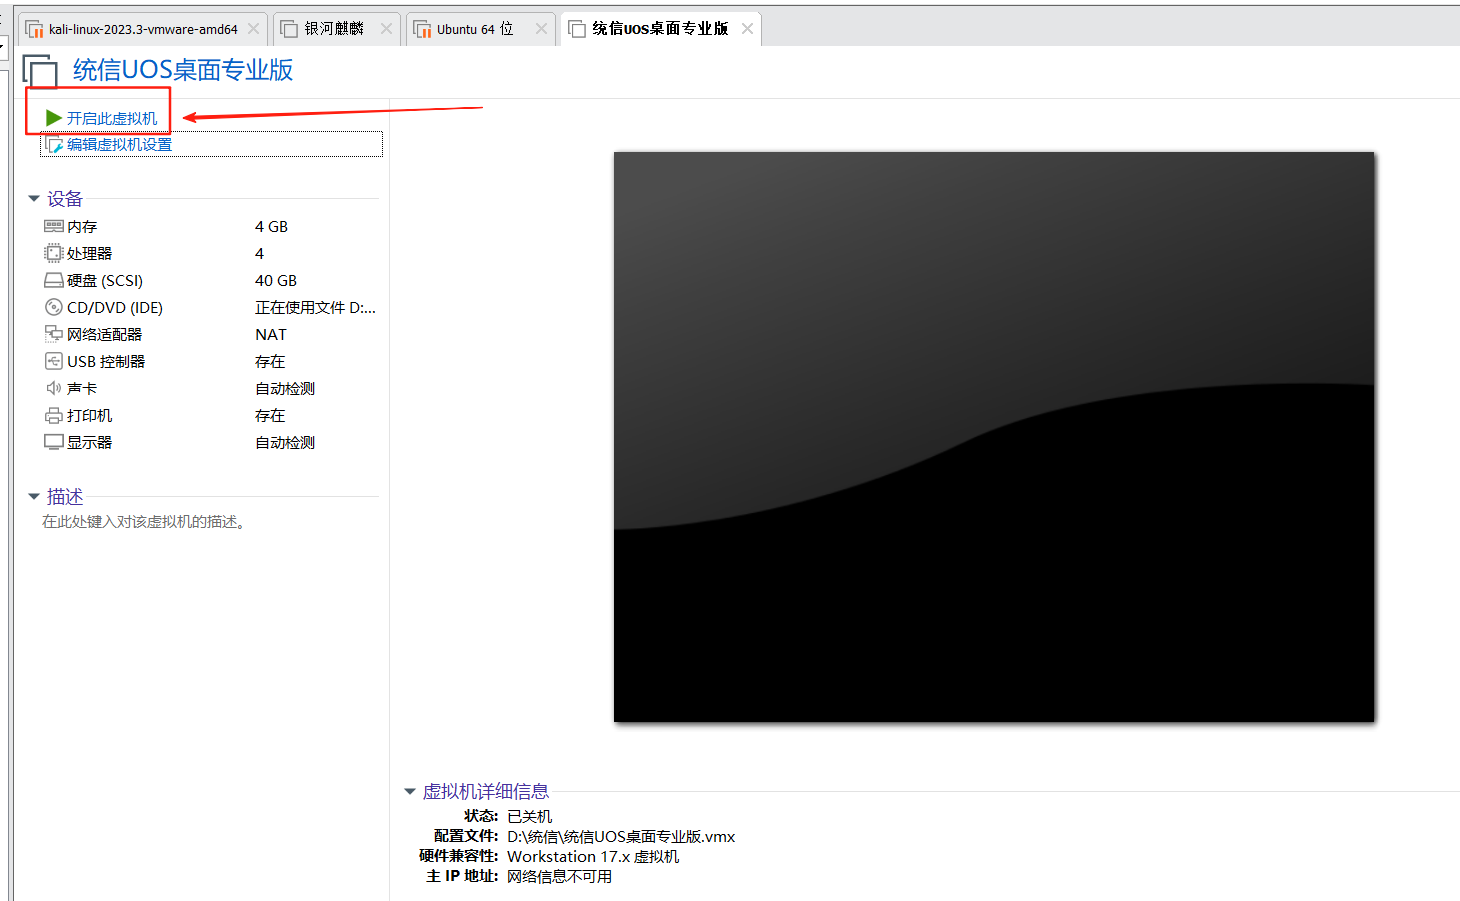Click the CD/DVD (IDE) disc icon
This screenshot has height=901, width=1460.
tap(54, 308)
